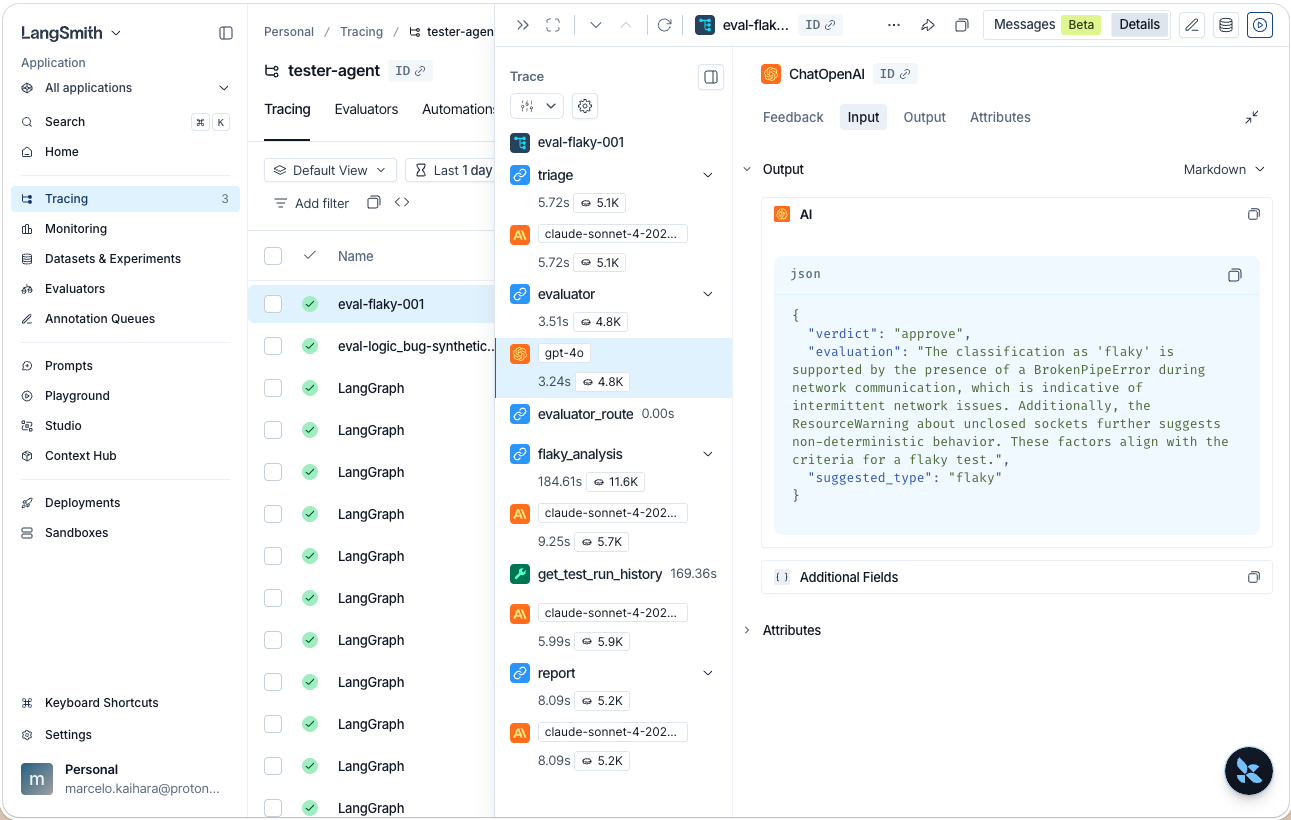Image resolution: width=1291 pixels, height=820 pixels.
Task: Collapse the evaluator node
Action: click(708, 294)
